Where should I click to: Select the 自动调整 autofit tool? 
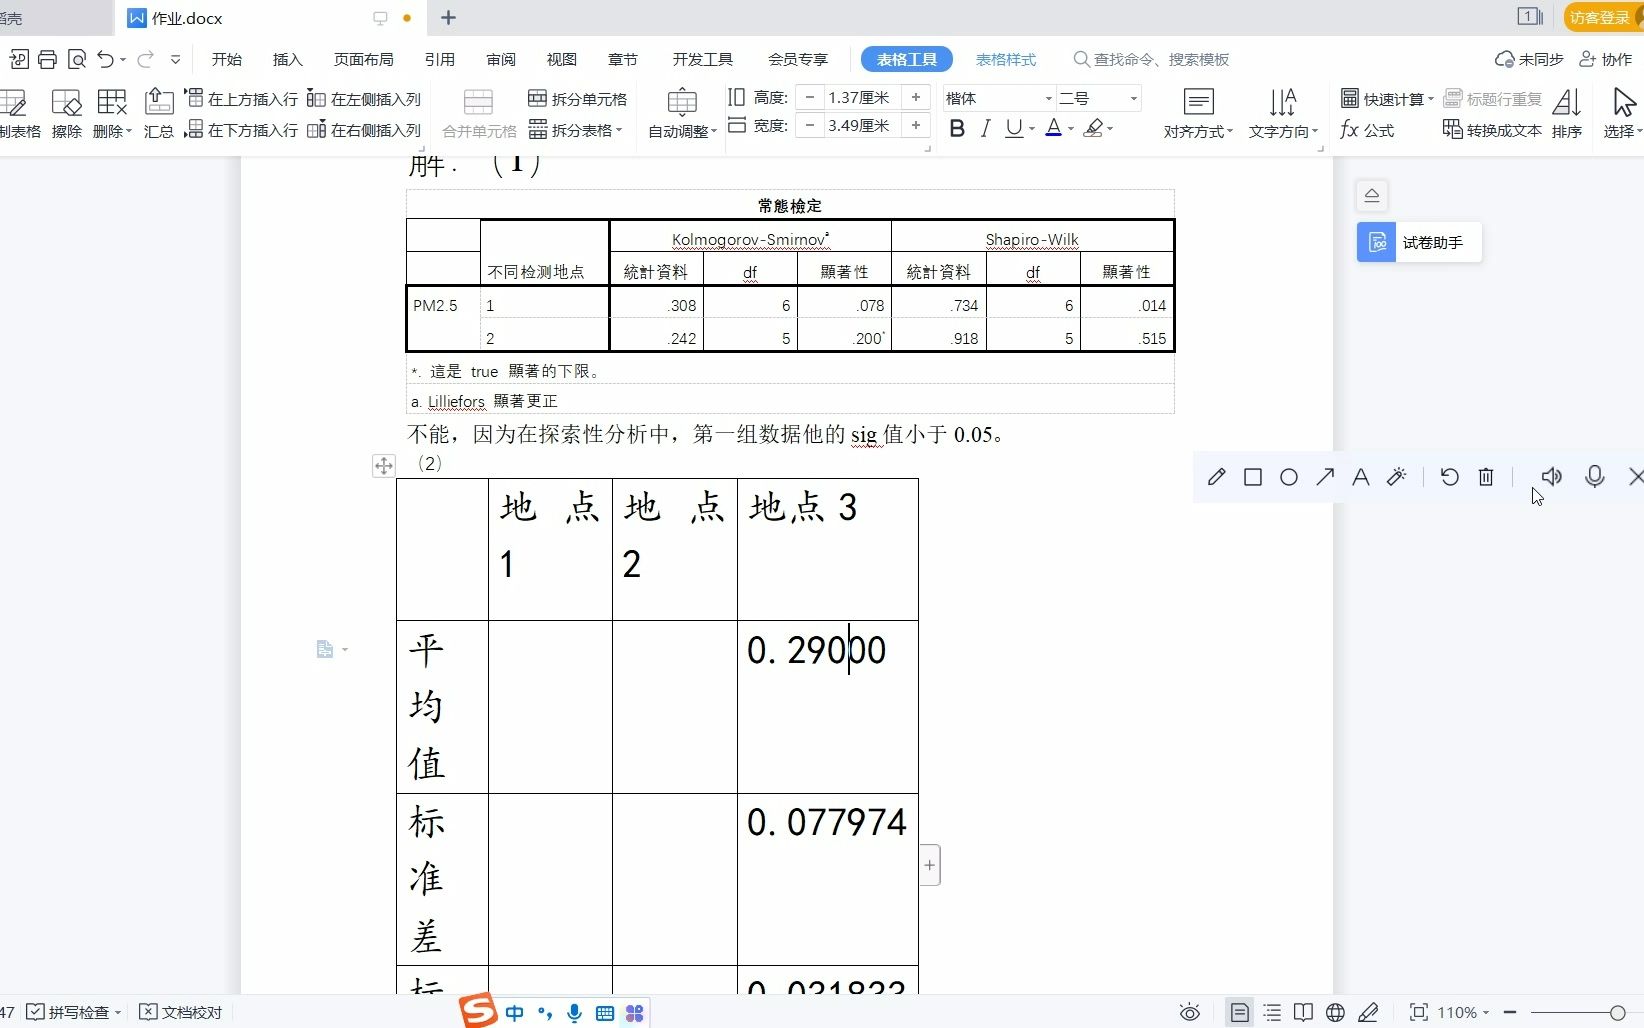(x=680, y=113)
